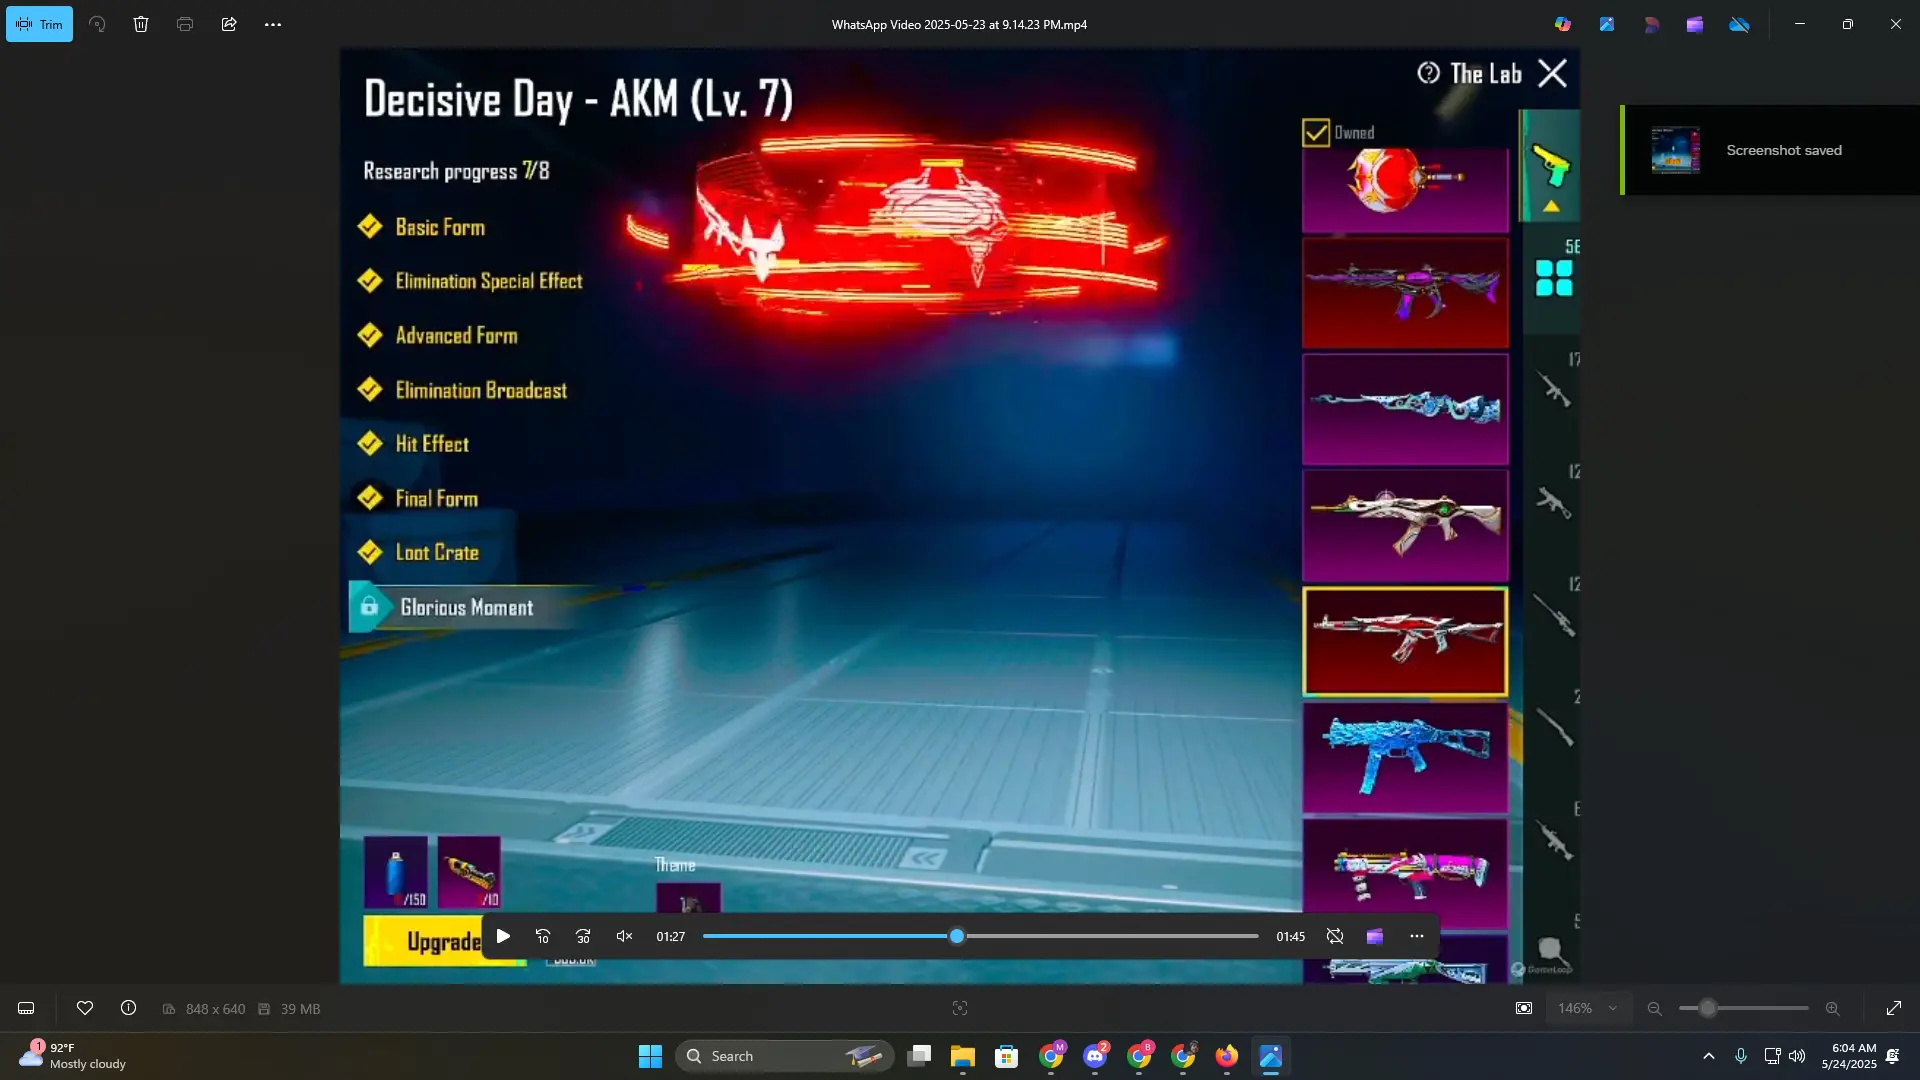
Task: Open more playback options menu
Action: coord(1417,936)
